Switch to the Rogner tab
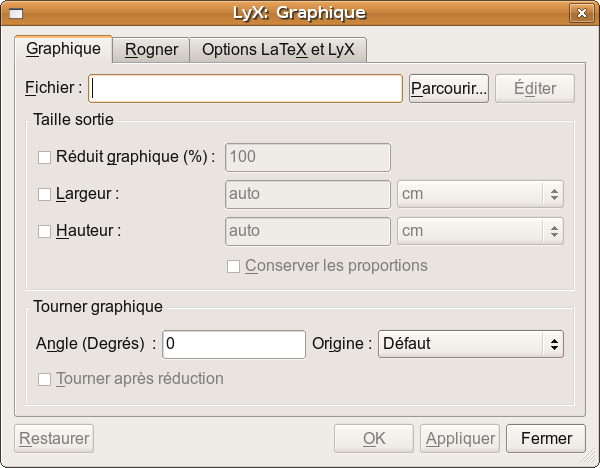 click(x=151, y=49)
